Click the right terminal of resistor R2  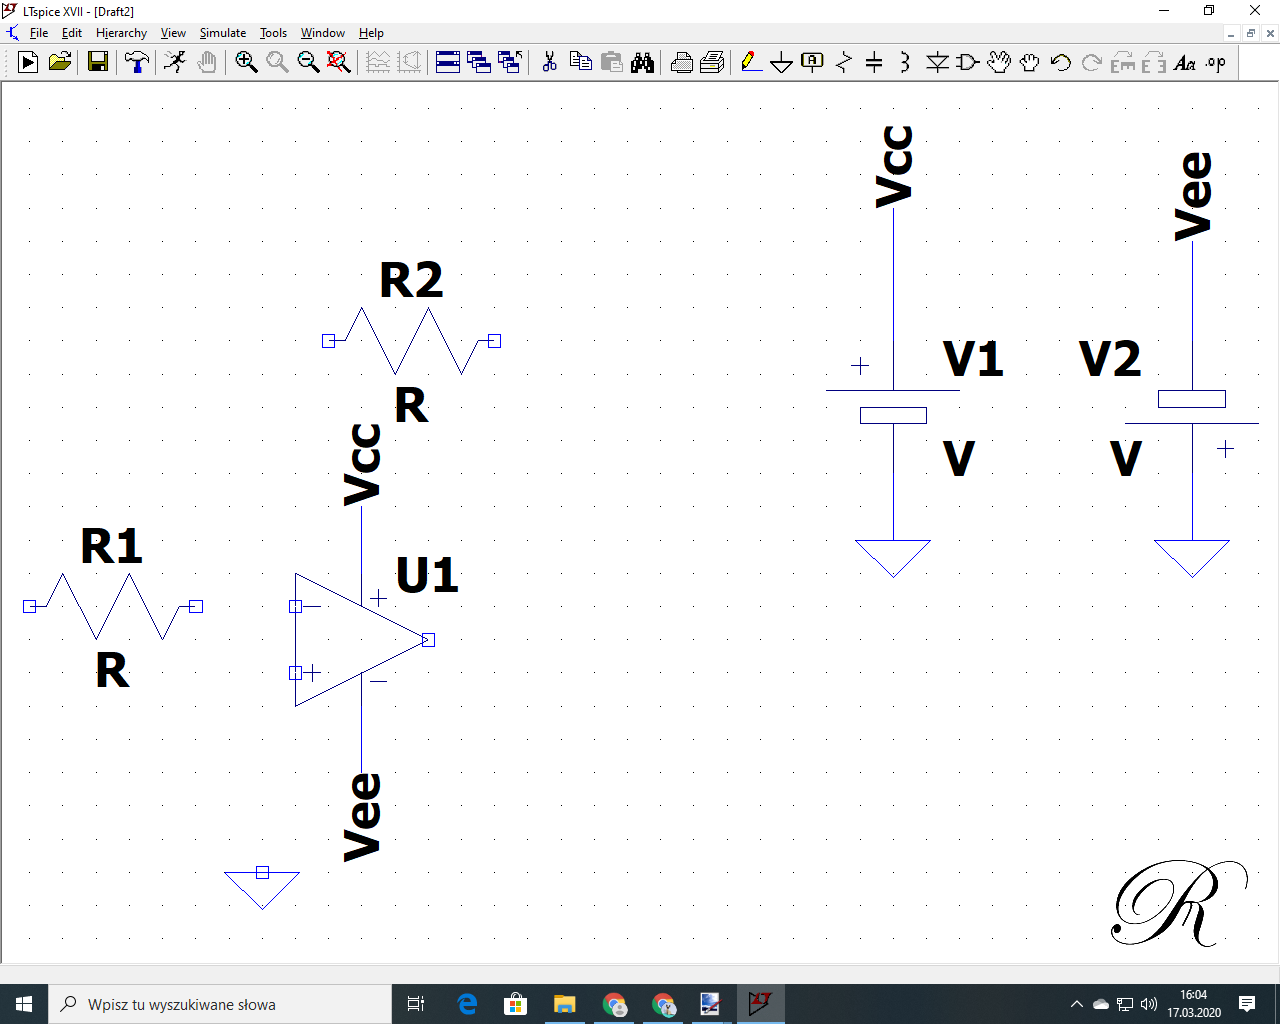494,341
